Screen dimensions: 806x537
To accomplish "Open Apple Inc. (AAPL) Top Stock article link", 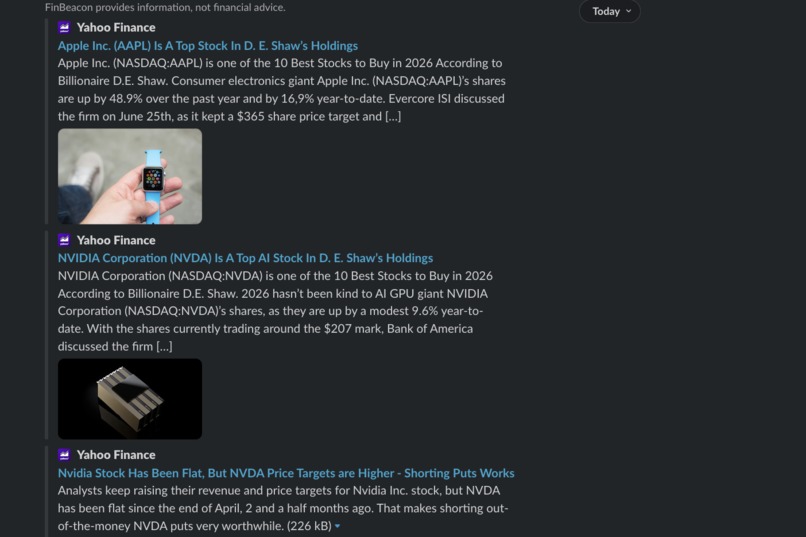I will [208, 46].
